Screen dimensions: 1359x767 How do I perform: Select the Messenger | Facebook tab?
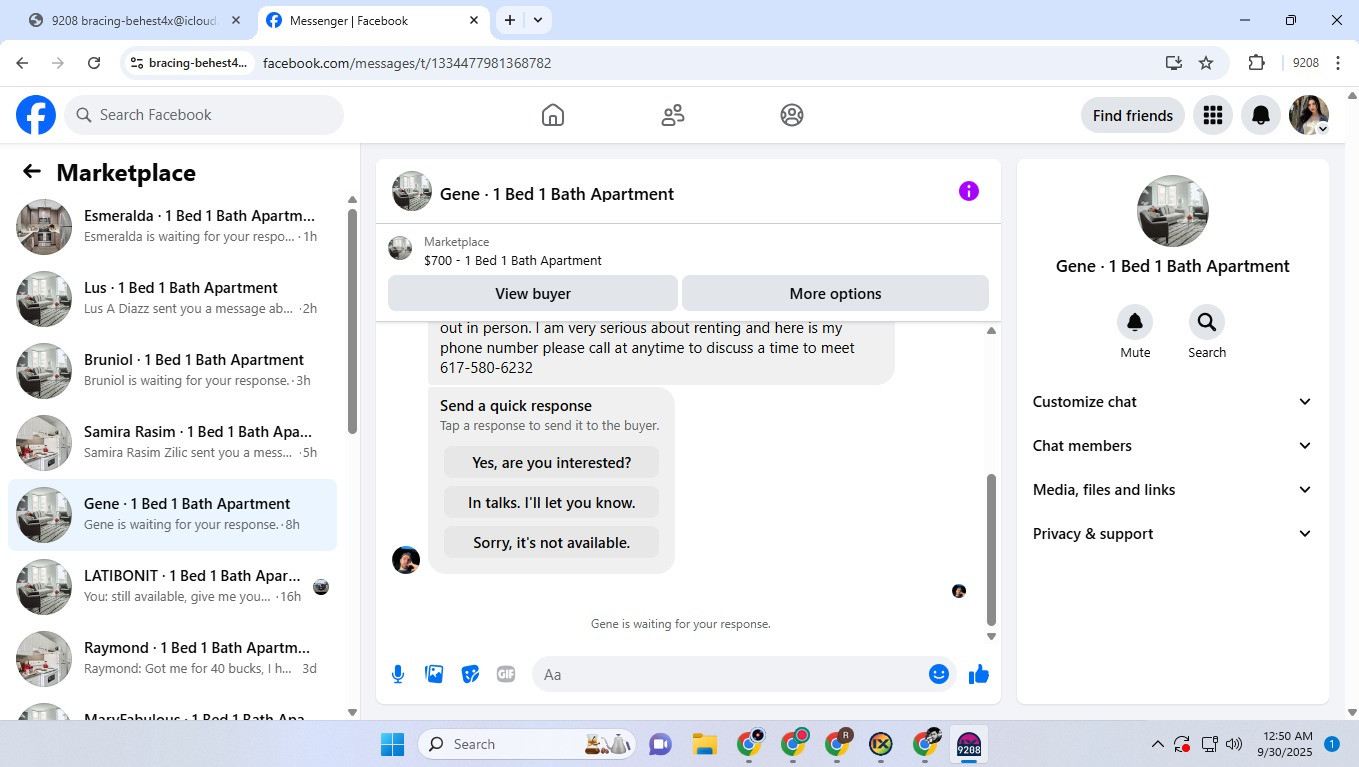tap(372, 20)
